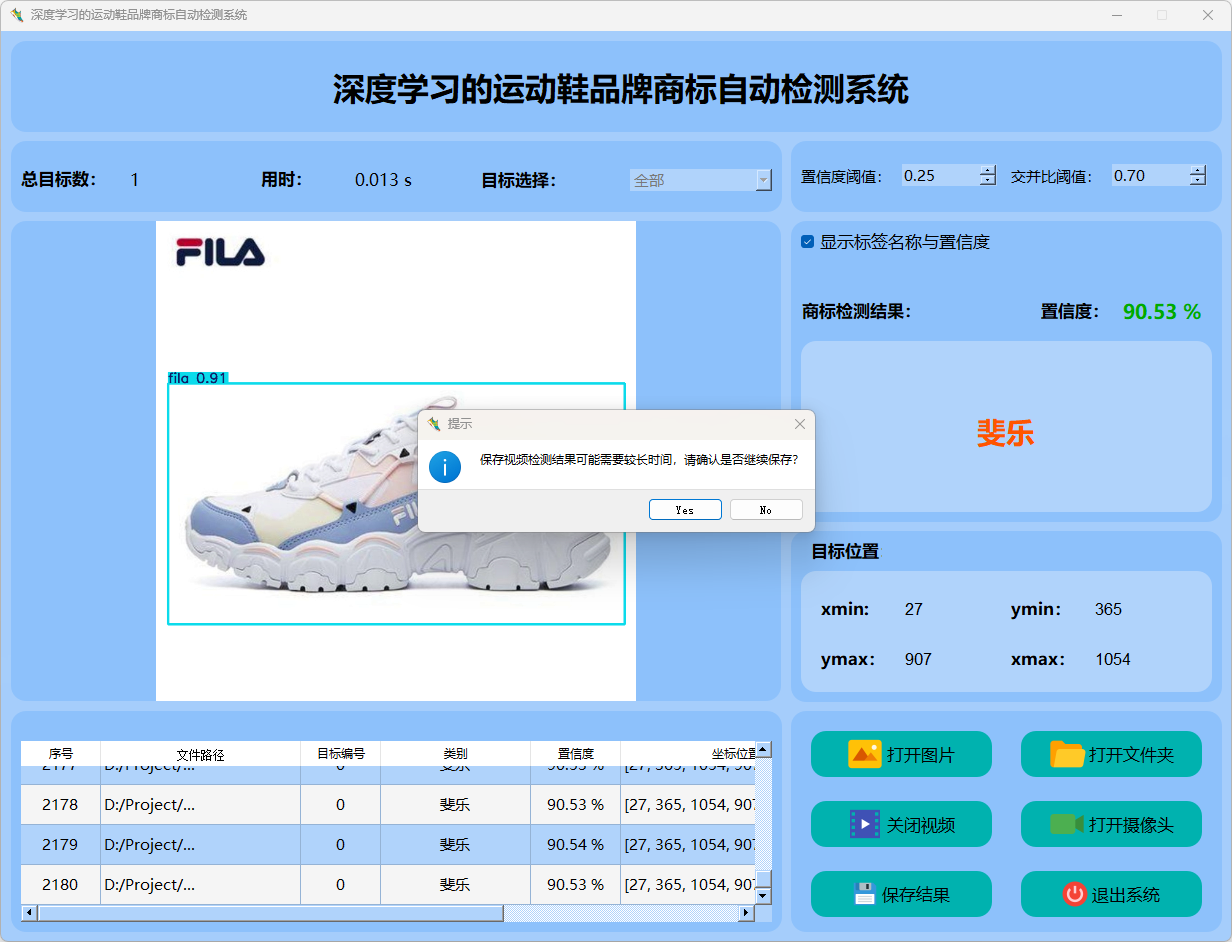1232x942 pixels.
Task: Click the red power icon on 退出系统
Action: (1074, 894)
